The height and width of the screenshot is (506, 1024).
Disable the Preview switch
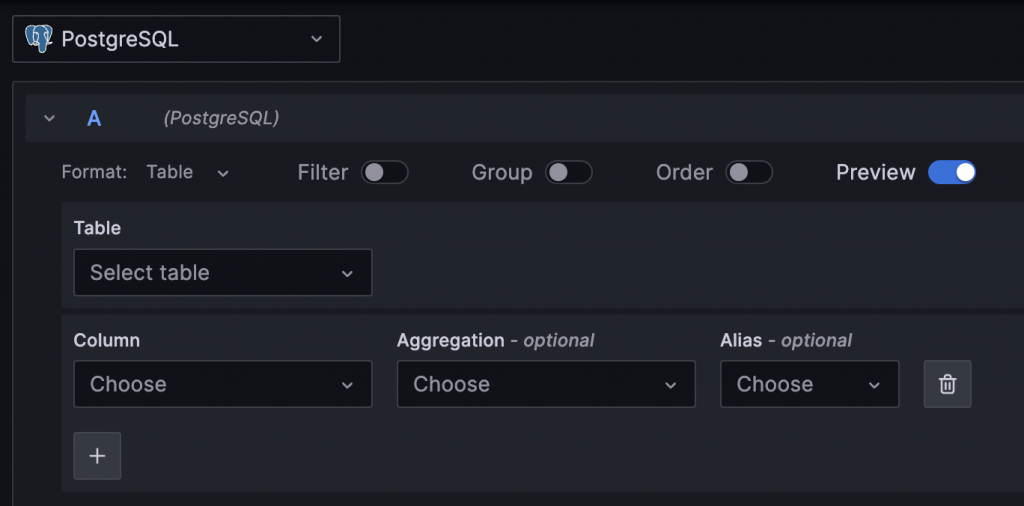(951, 172)
